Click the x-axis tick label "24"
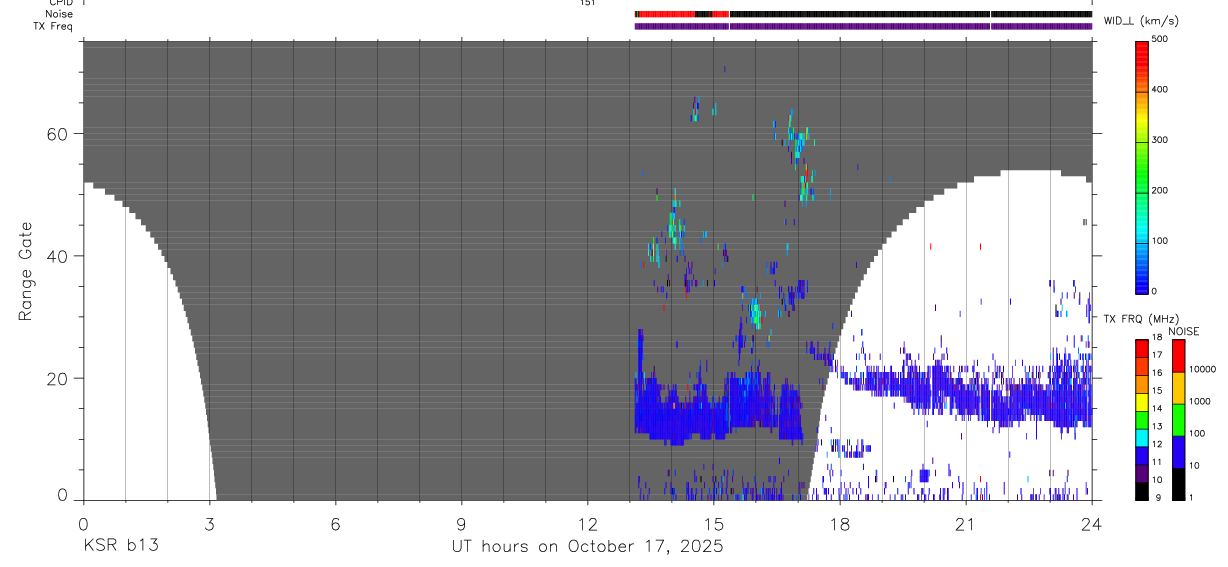The width and height of the screenshot is (1228, 567). (1091, 524)
